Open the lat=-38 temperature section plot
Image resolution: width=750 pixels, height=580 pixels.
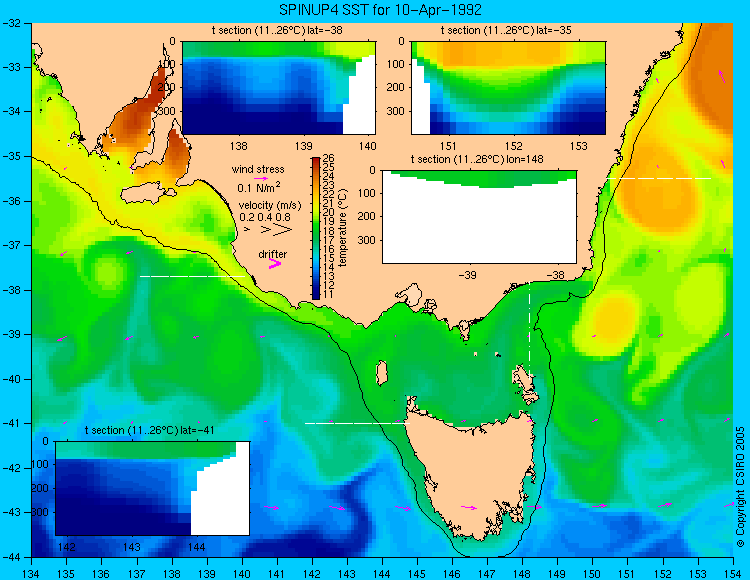click(x=279, y=88)
